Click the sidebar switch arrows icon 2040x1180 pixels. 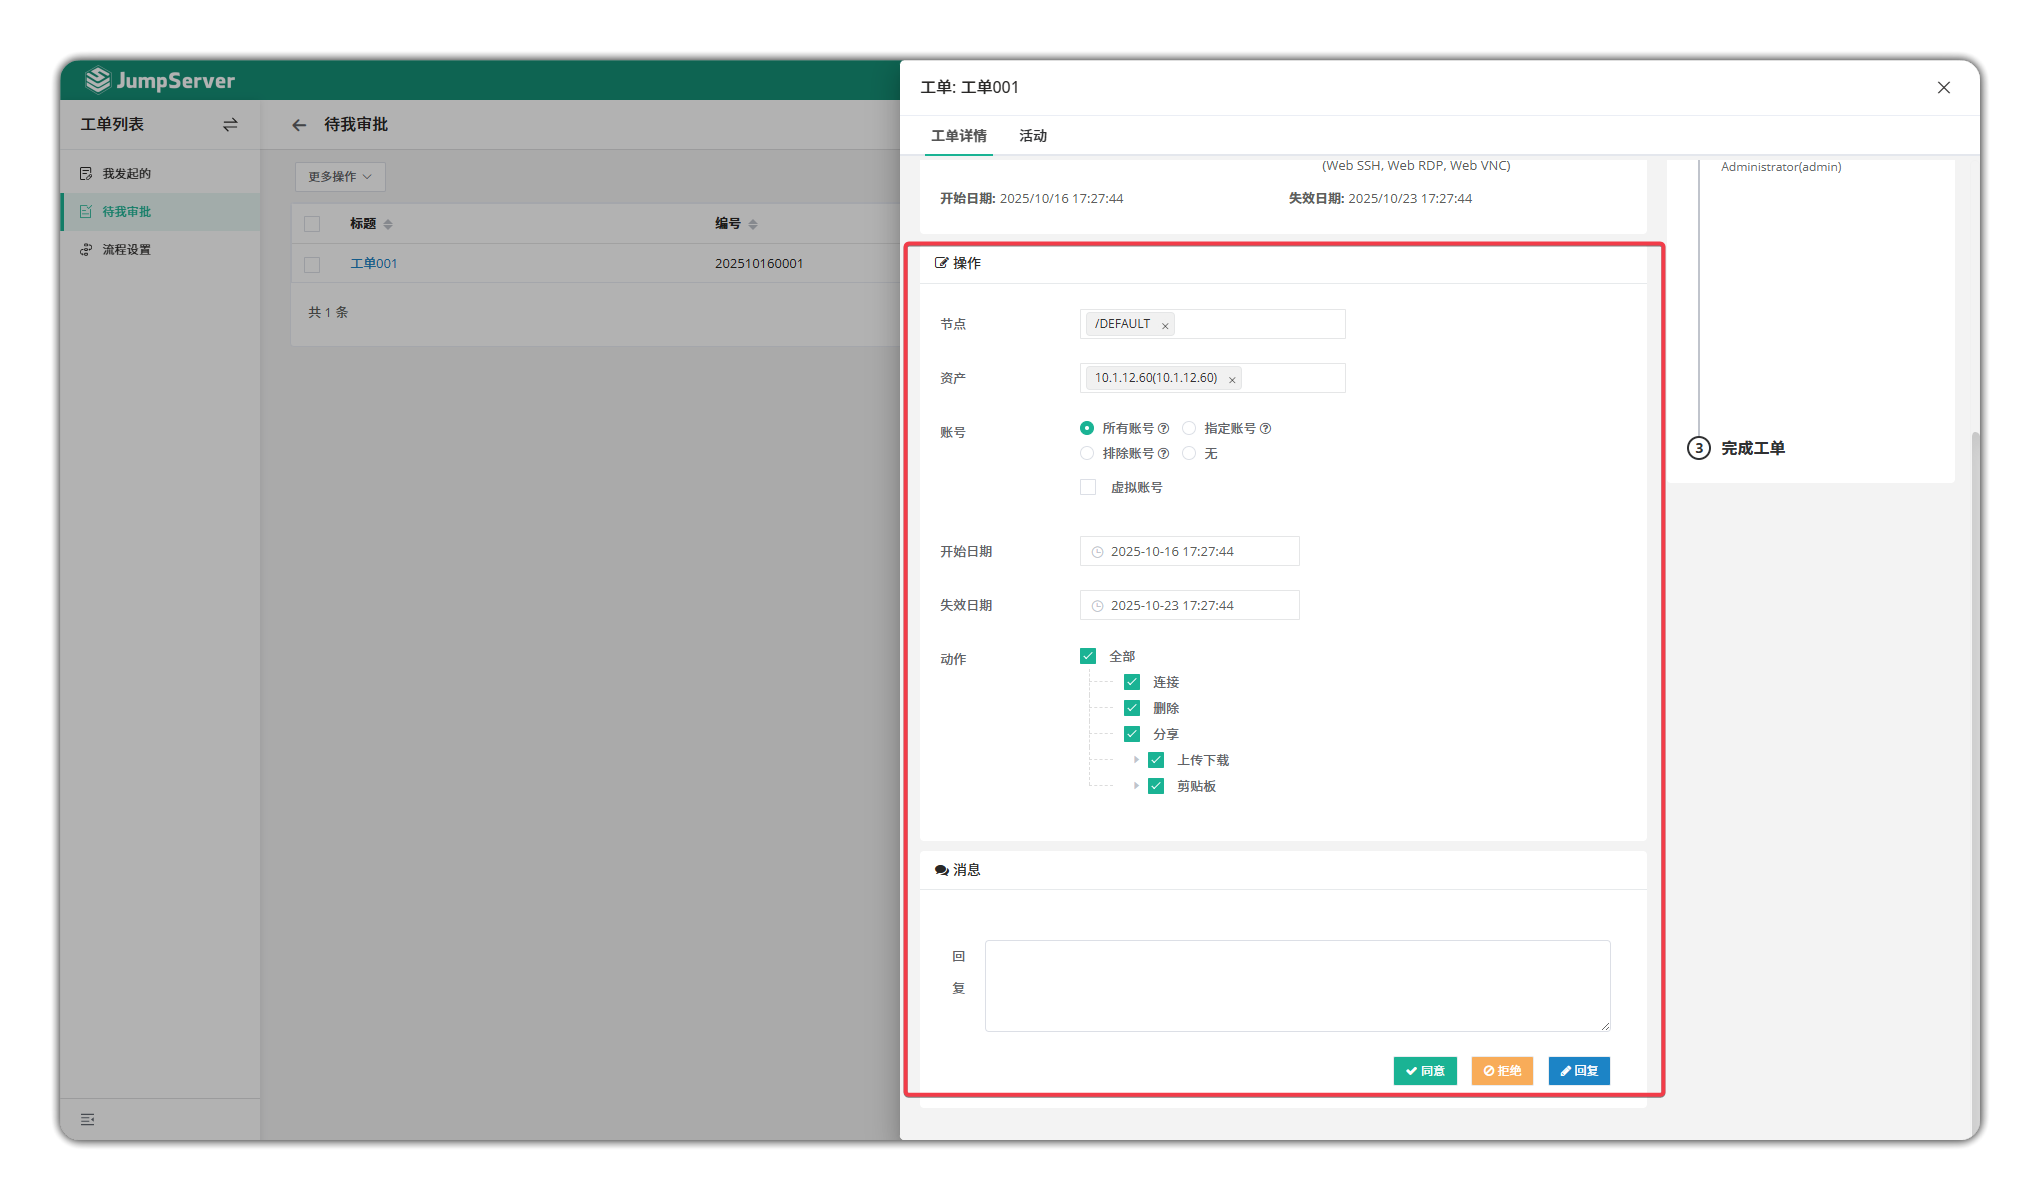230,125
